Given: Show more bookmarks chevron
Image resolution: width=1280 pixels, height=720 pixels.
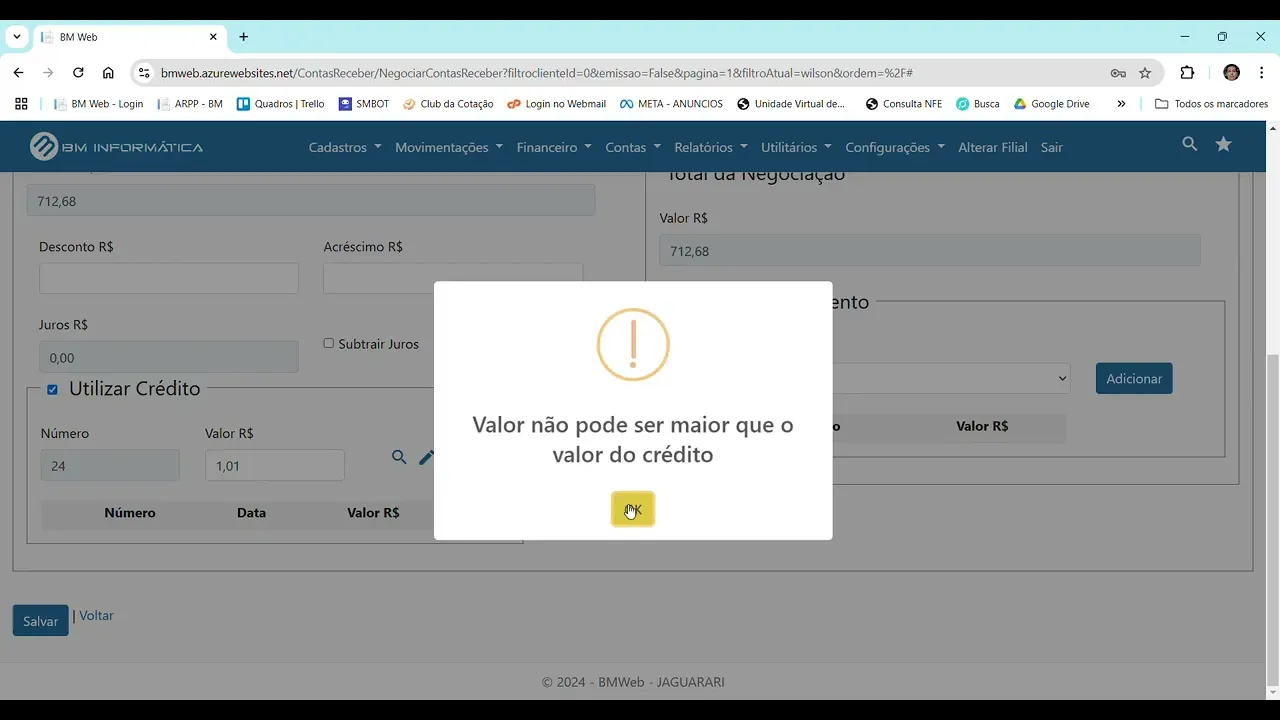Looking at the screenshot, I should (x=1121, y=103).
